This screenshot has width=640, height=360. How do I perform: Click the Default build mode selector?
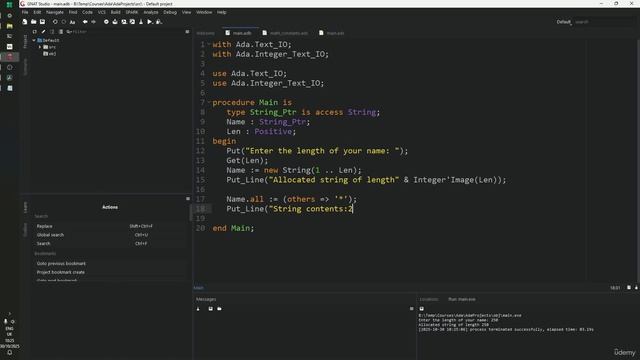click(x=564, y=22)
